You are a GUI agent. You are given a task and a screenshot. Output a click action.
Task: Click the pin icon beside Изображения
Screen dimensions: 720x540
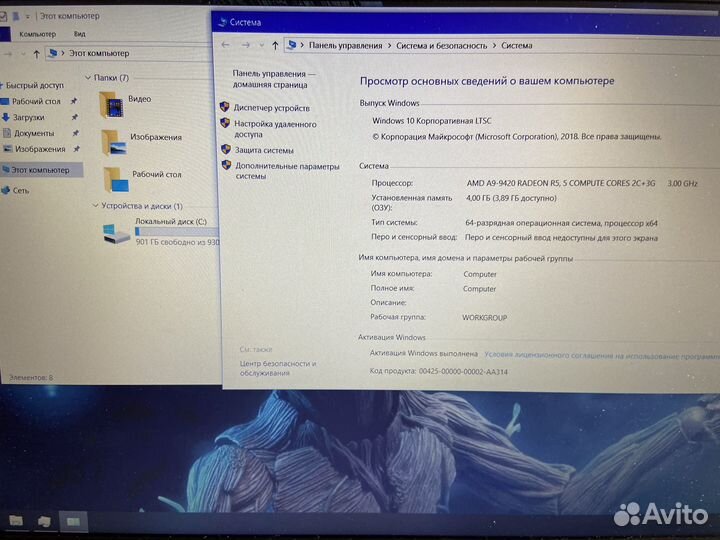[77, 149]
